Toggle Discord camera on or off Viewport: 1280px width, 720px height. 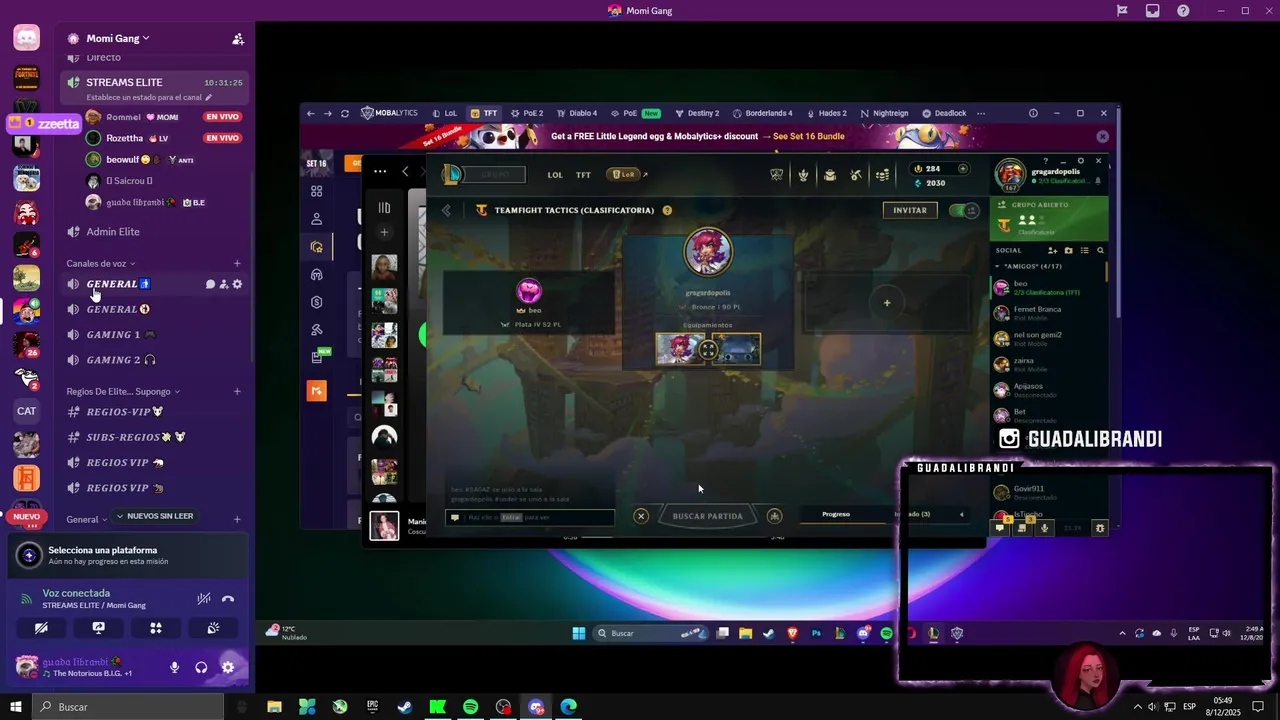point(41,628)
